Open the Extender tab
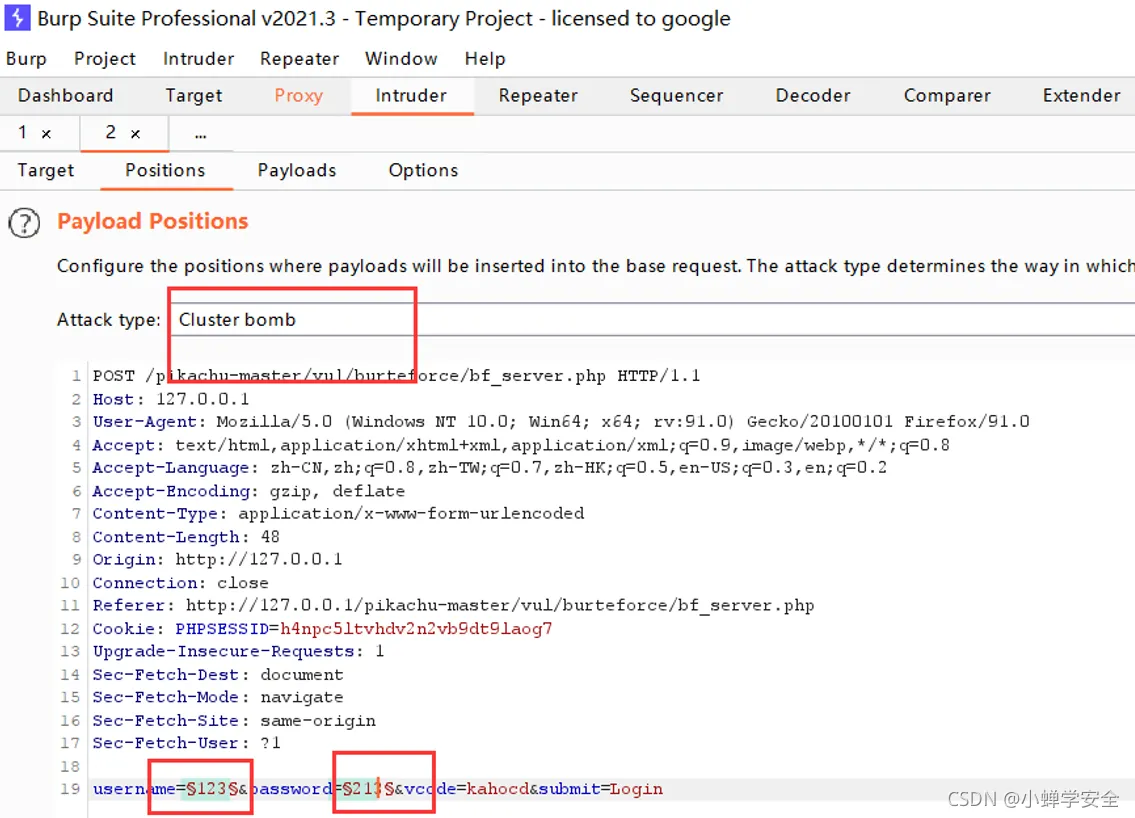Image resolution: width=1135 pixels, height=818 pixels. (1081, 96)
